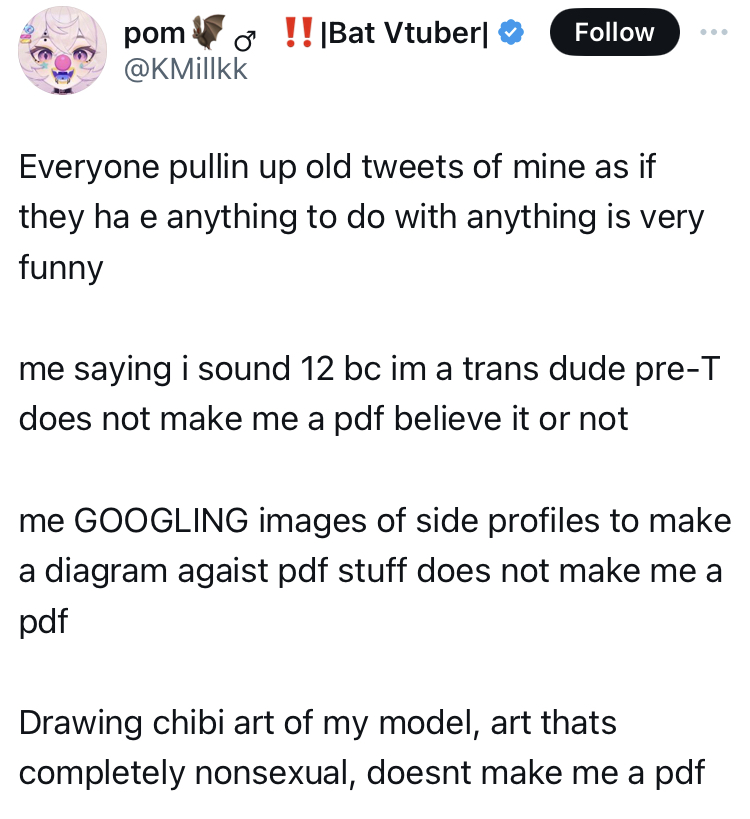Click the red double exclamation emoji
Image resolution: width=750 pixels, height=819 pixels.
pos(298,32)
